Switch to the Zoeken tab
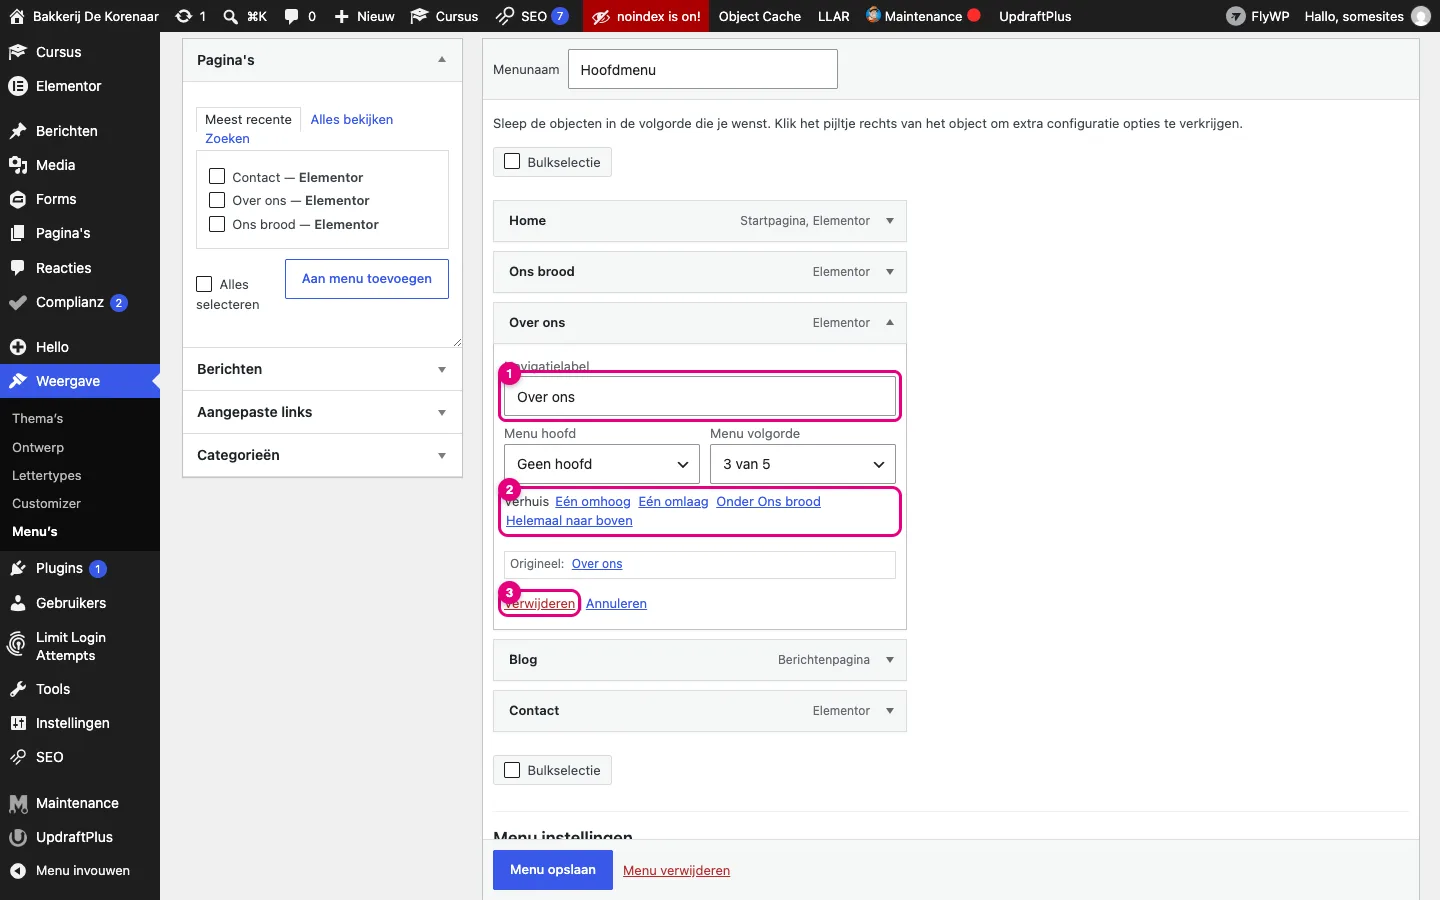Screen dimensions: 1440x900 pos(228,138)
